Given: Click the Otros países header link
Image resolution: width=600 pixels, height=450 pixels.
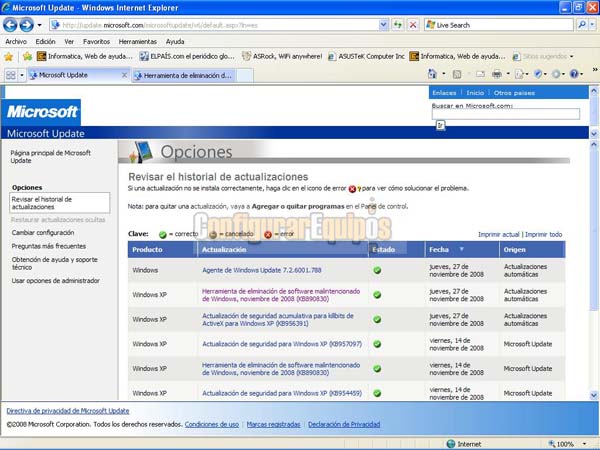Looking at the screenshot, I should click(x=514, y=93).
